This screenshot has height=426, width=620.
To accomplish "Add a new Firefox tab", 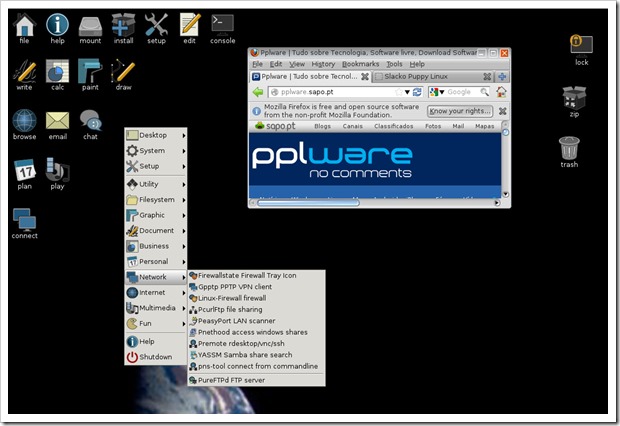I will point(502,76).
